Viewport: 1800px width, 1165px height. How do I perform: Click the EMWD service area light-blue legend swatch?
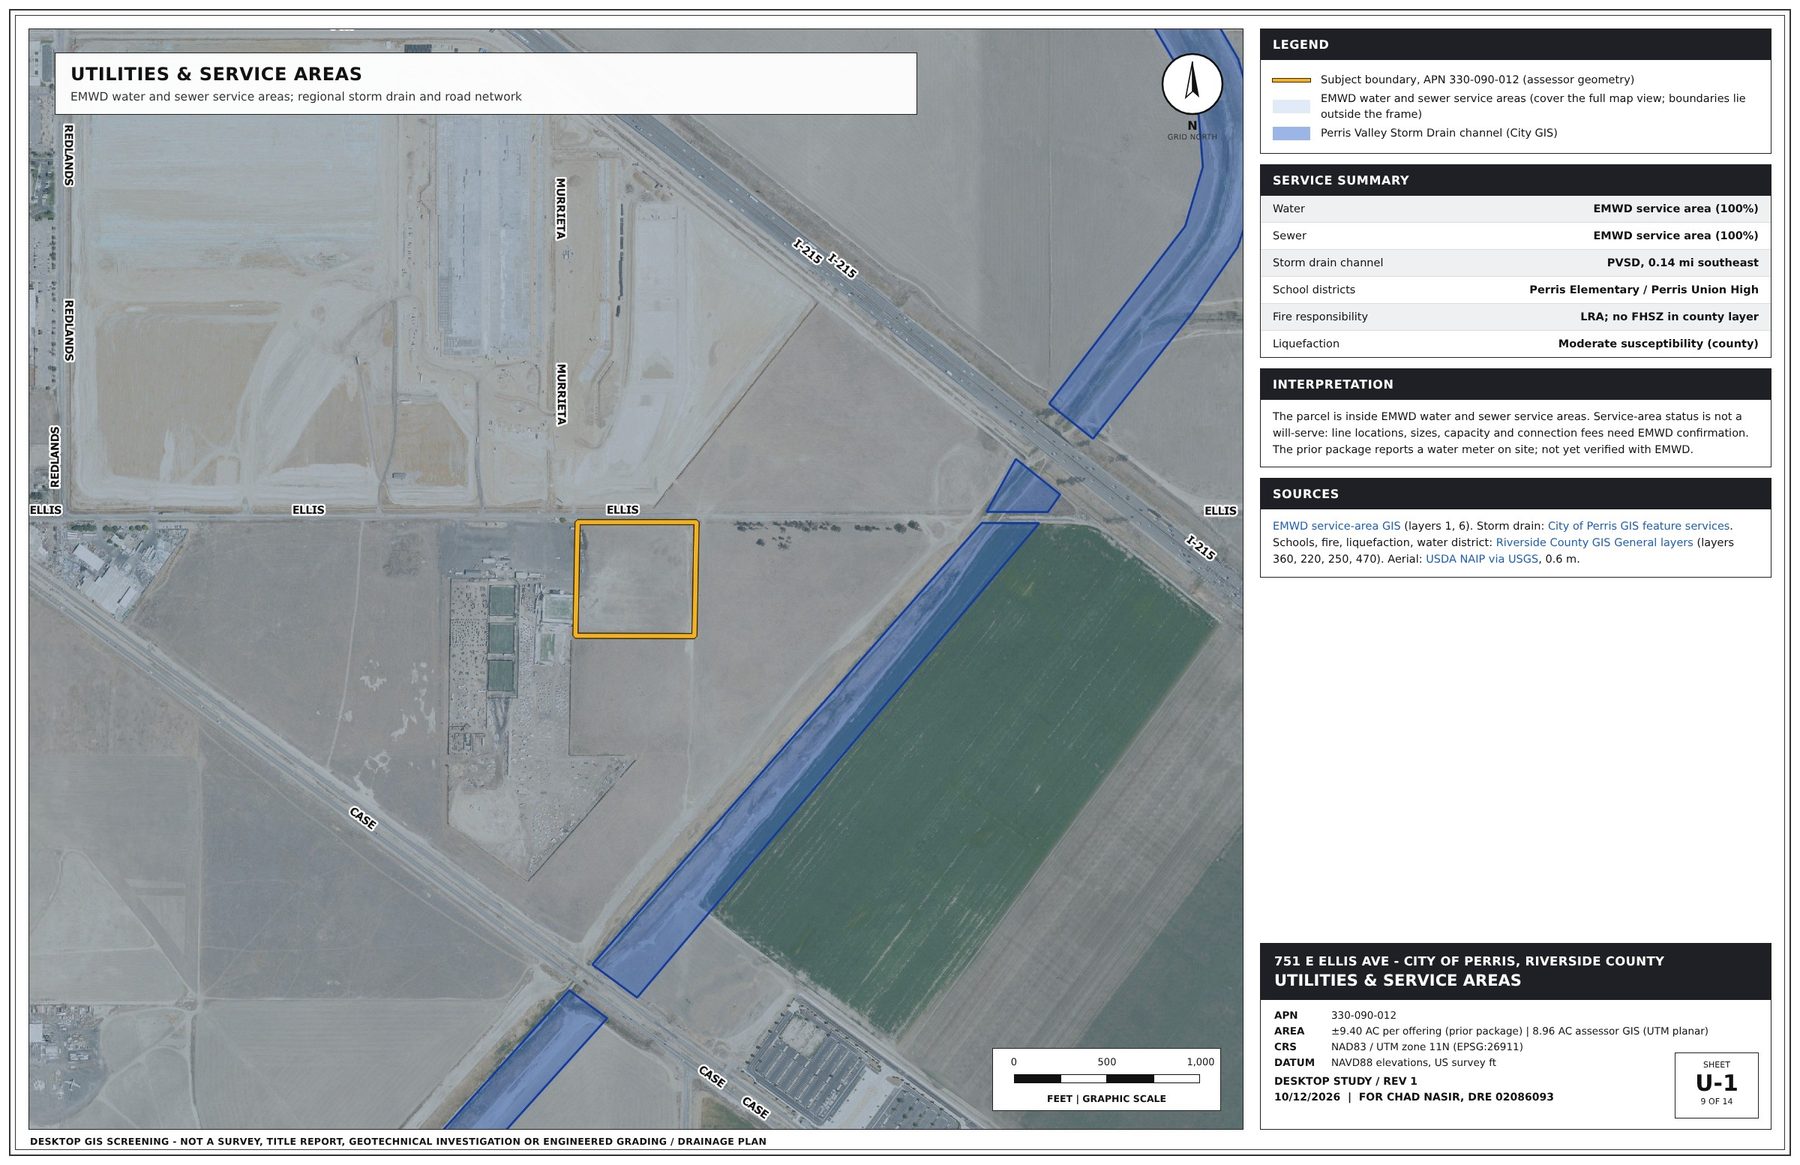pyautogui.click(x=1290, y=106)
